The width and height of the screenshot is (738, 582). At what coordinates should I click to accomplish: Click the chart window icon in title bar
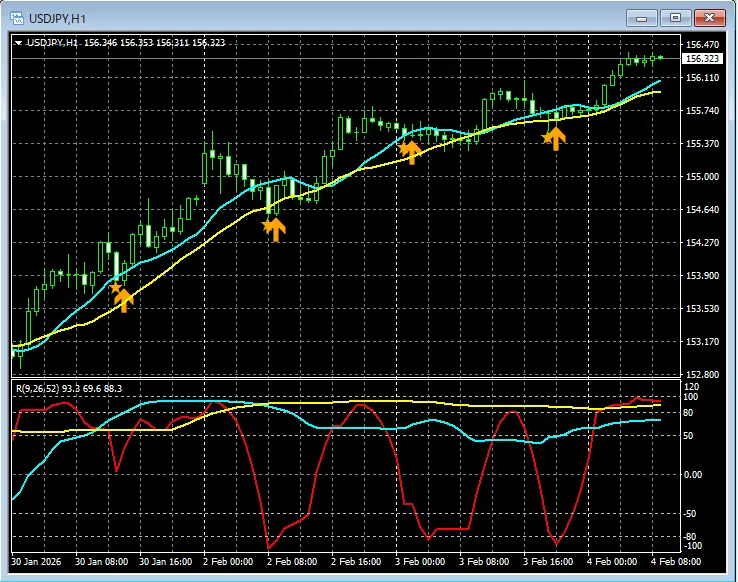(x=16, y=17)
